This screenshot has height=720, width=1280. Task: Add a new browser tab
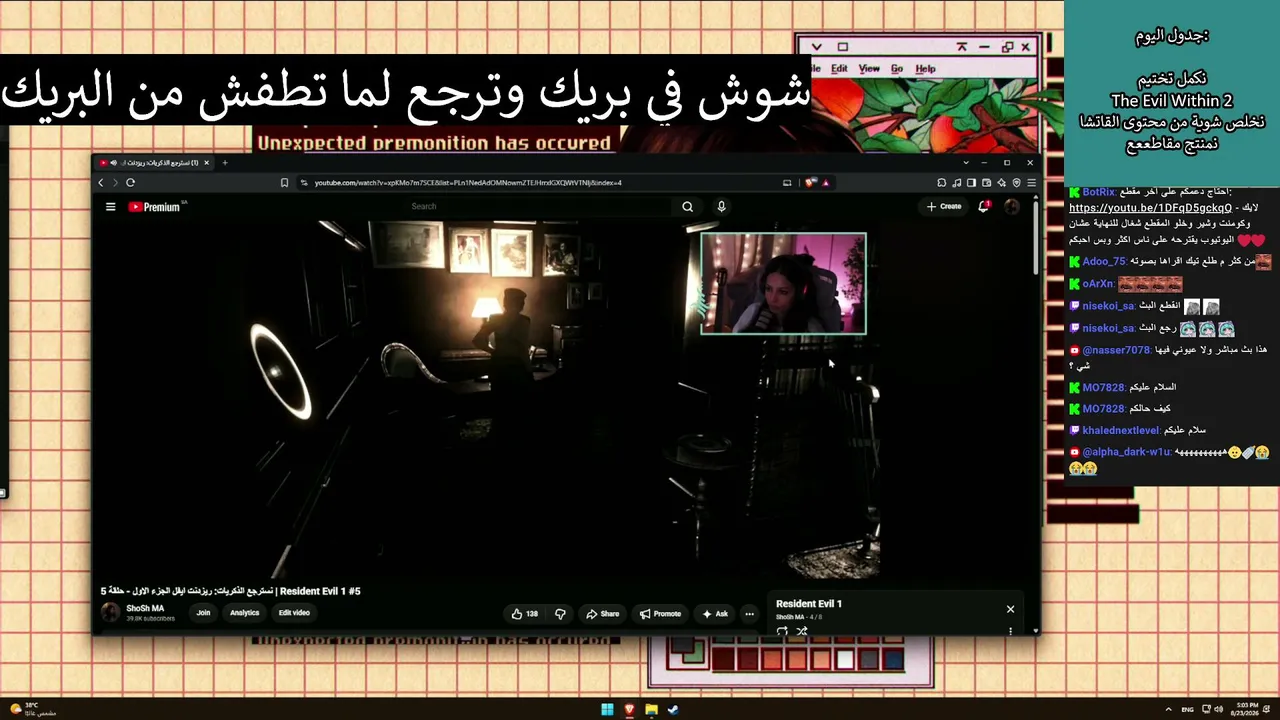click(225, 163)
